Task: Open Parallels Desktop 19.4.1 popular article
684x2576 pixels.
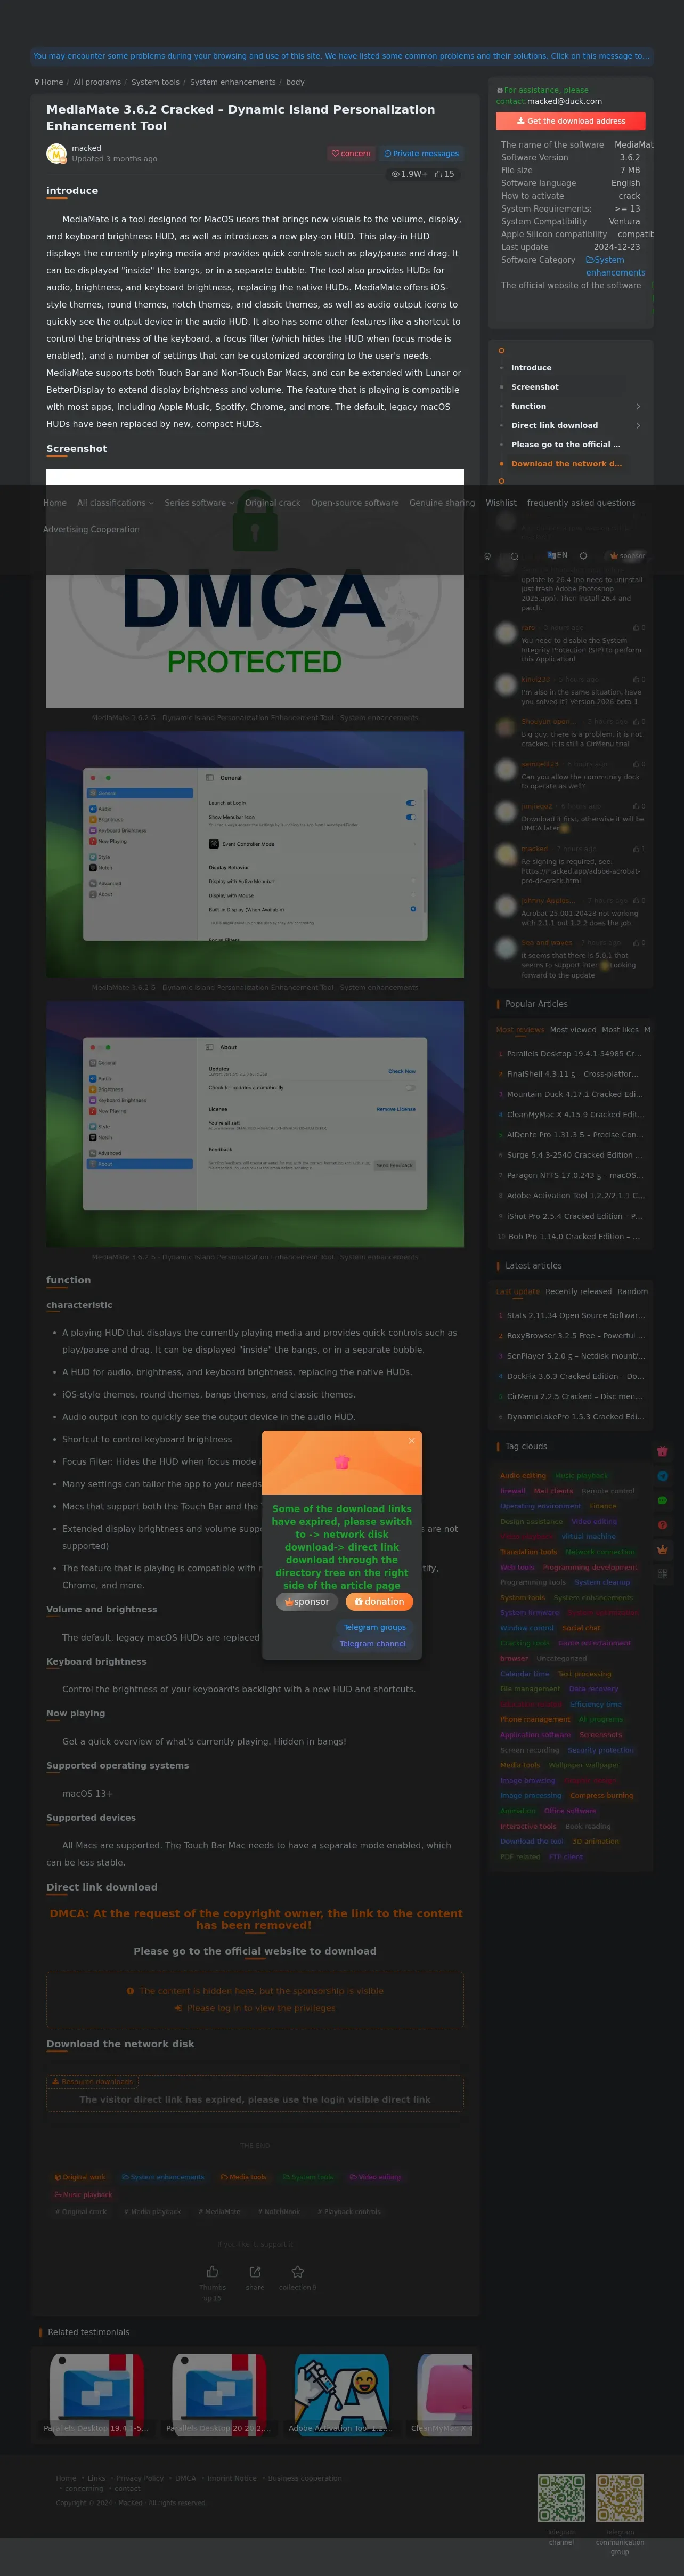Action: coord(574,1054)
